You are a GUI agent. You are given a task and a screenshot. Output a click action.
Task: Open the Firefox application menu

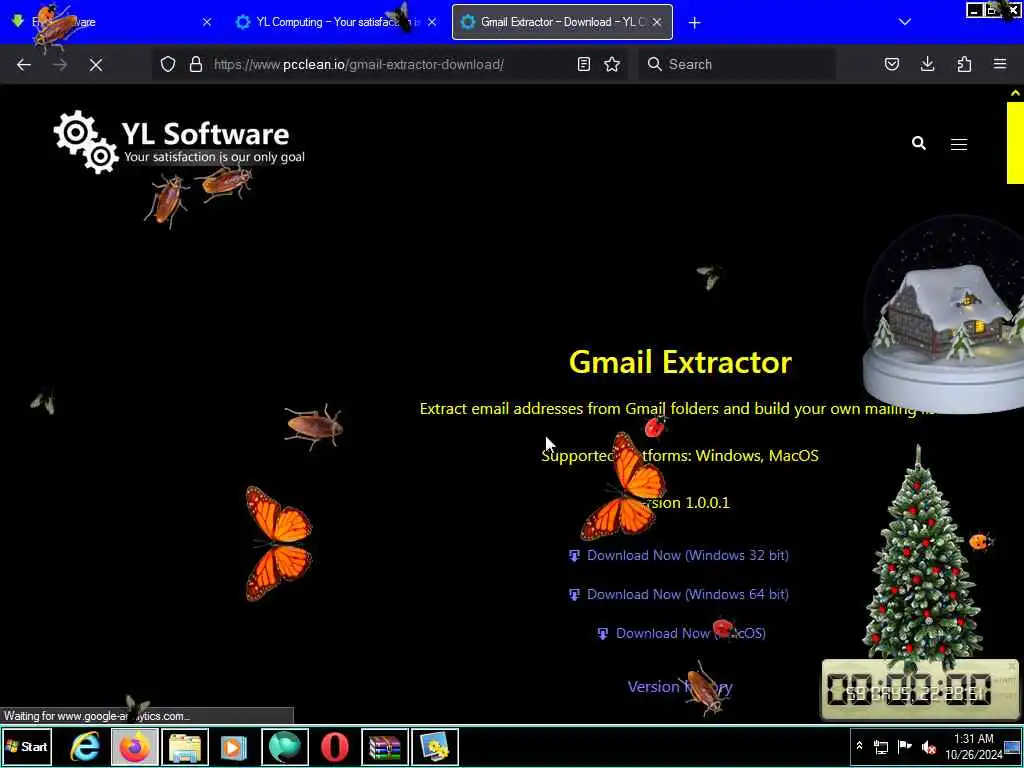tap(1000, 64)
